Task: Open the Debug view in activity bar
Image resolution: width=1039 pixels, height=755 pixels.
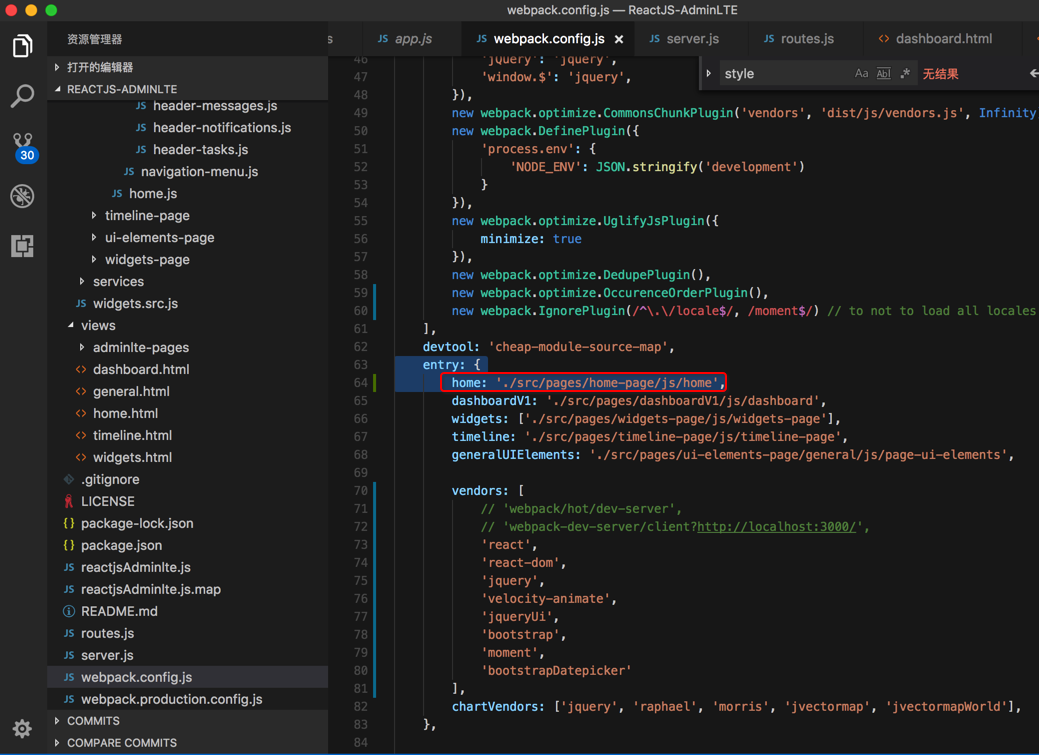Action: pyautogui.click(x=22, y=196)
